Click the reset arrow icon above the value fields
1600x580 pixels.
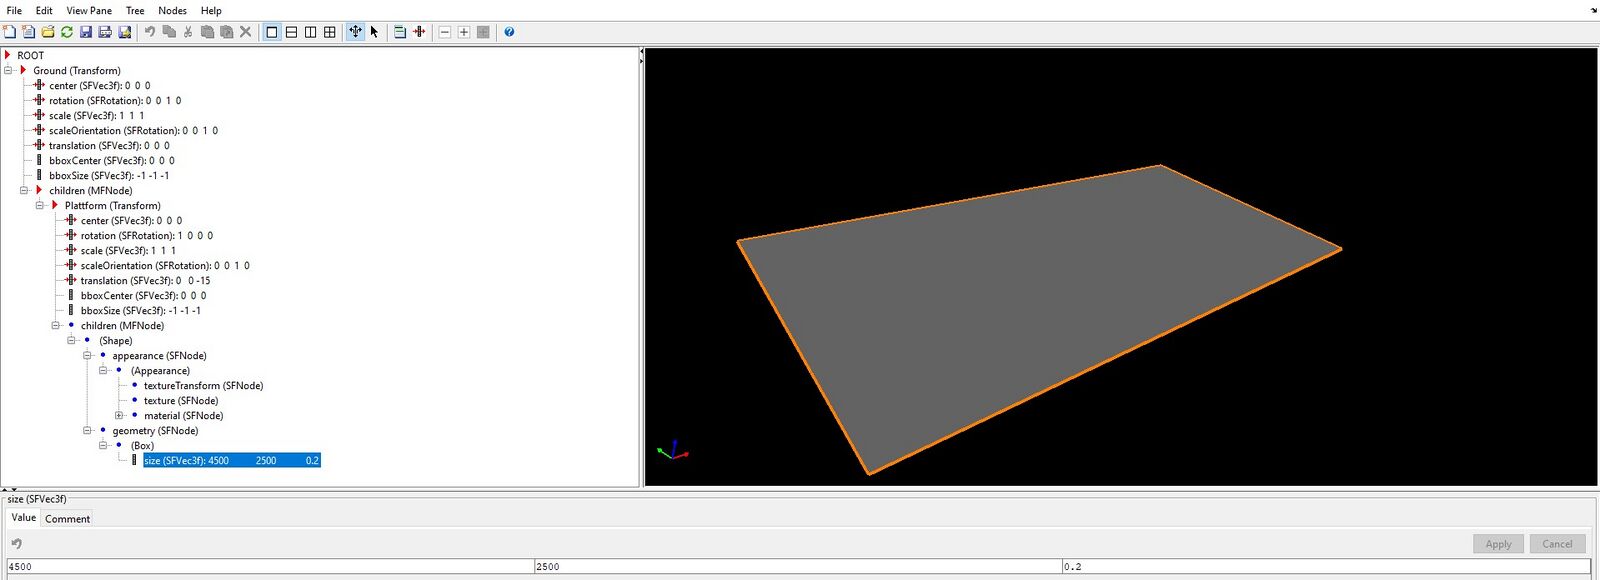coord(17,543)
